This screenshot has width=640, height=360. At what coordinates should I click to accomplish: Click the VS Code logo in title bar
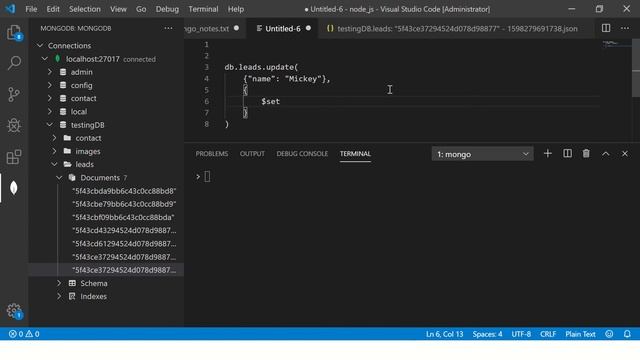(11, 9)
